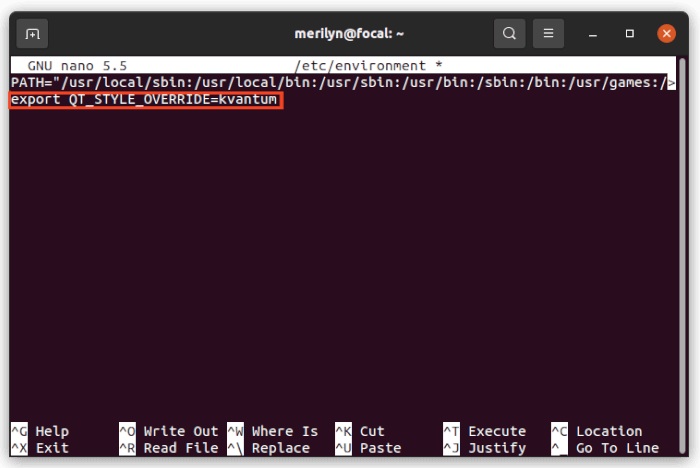Click the ^T Execute shortcut
Screen dimensions: 700x468
click(x=484, y=431)
